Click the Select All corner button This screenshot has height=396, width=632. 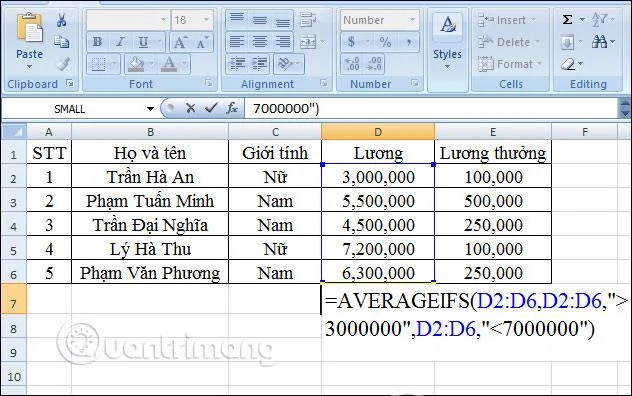tap(14, 132)
